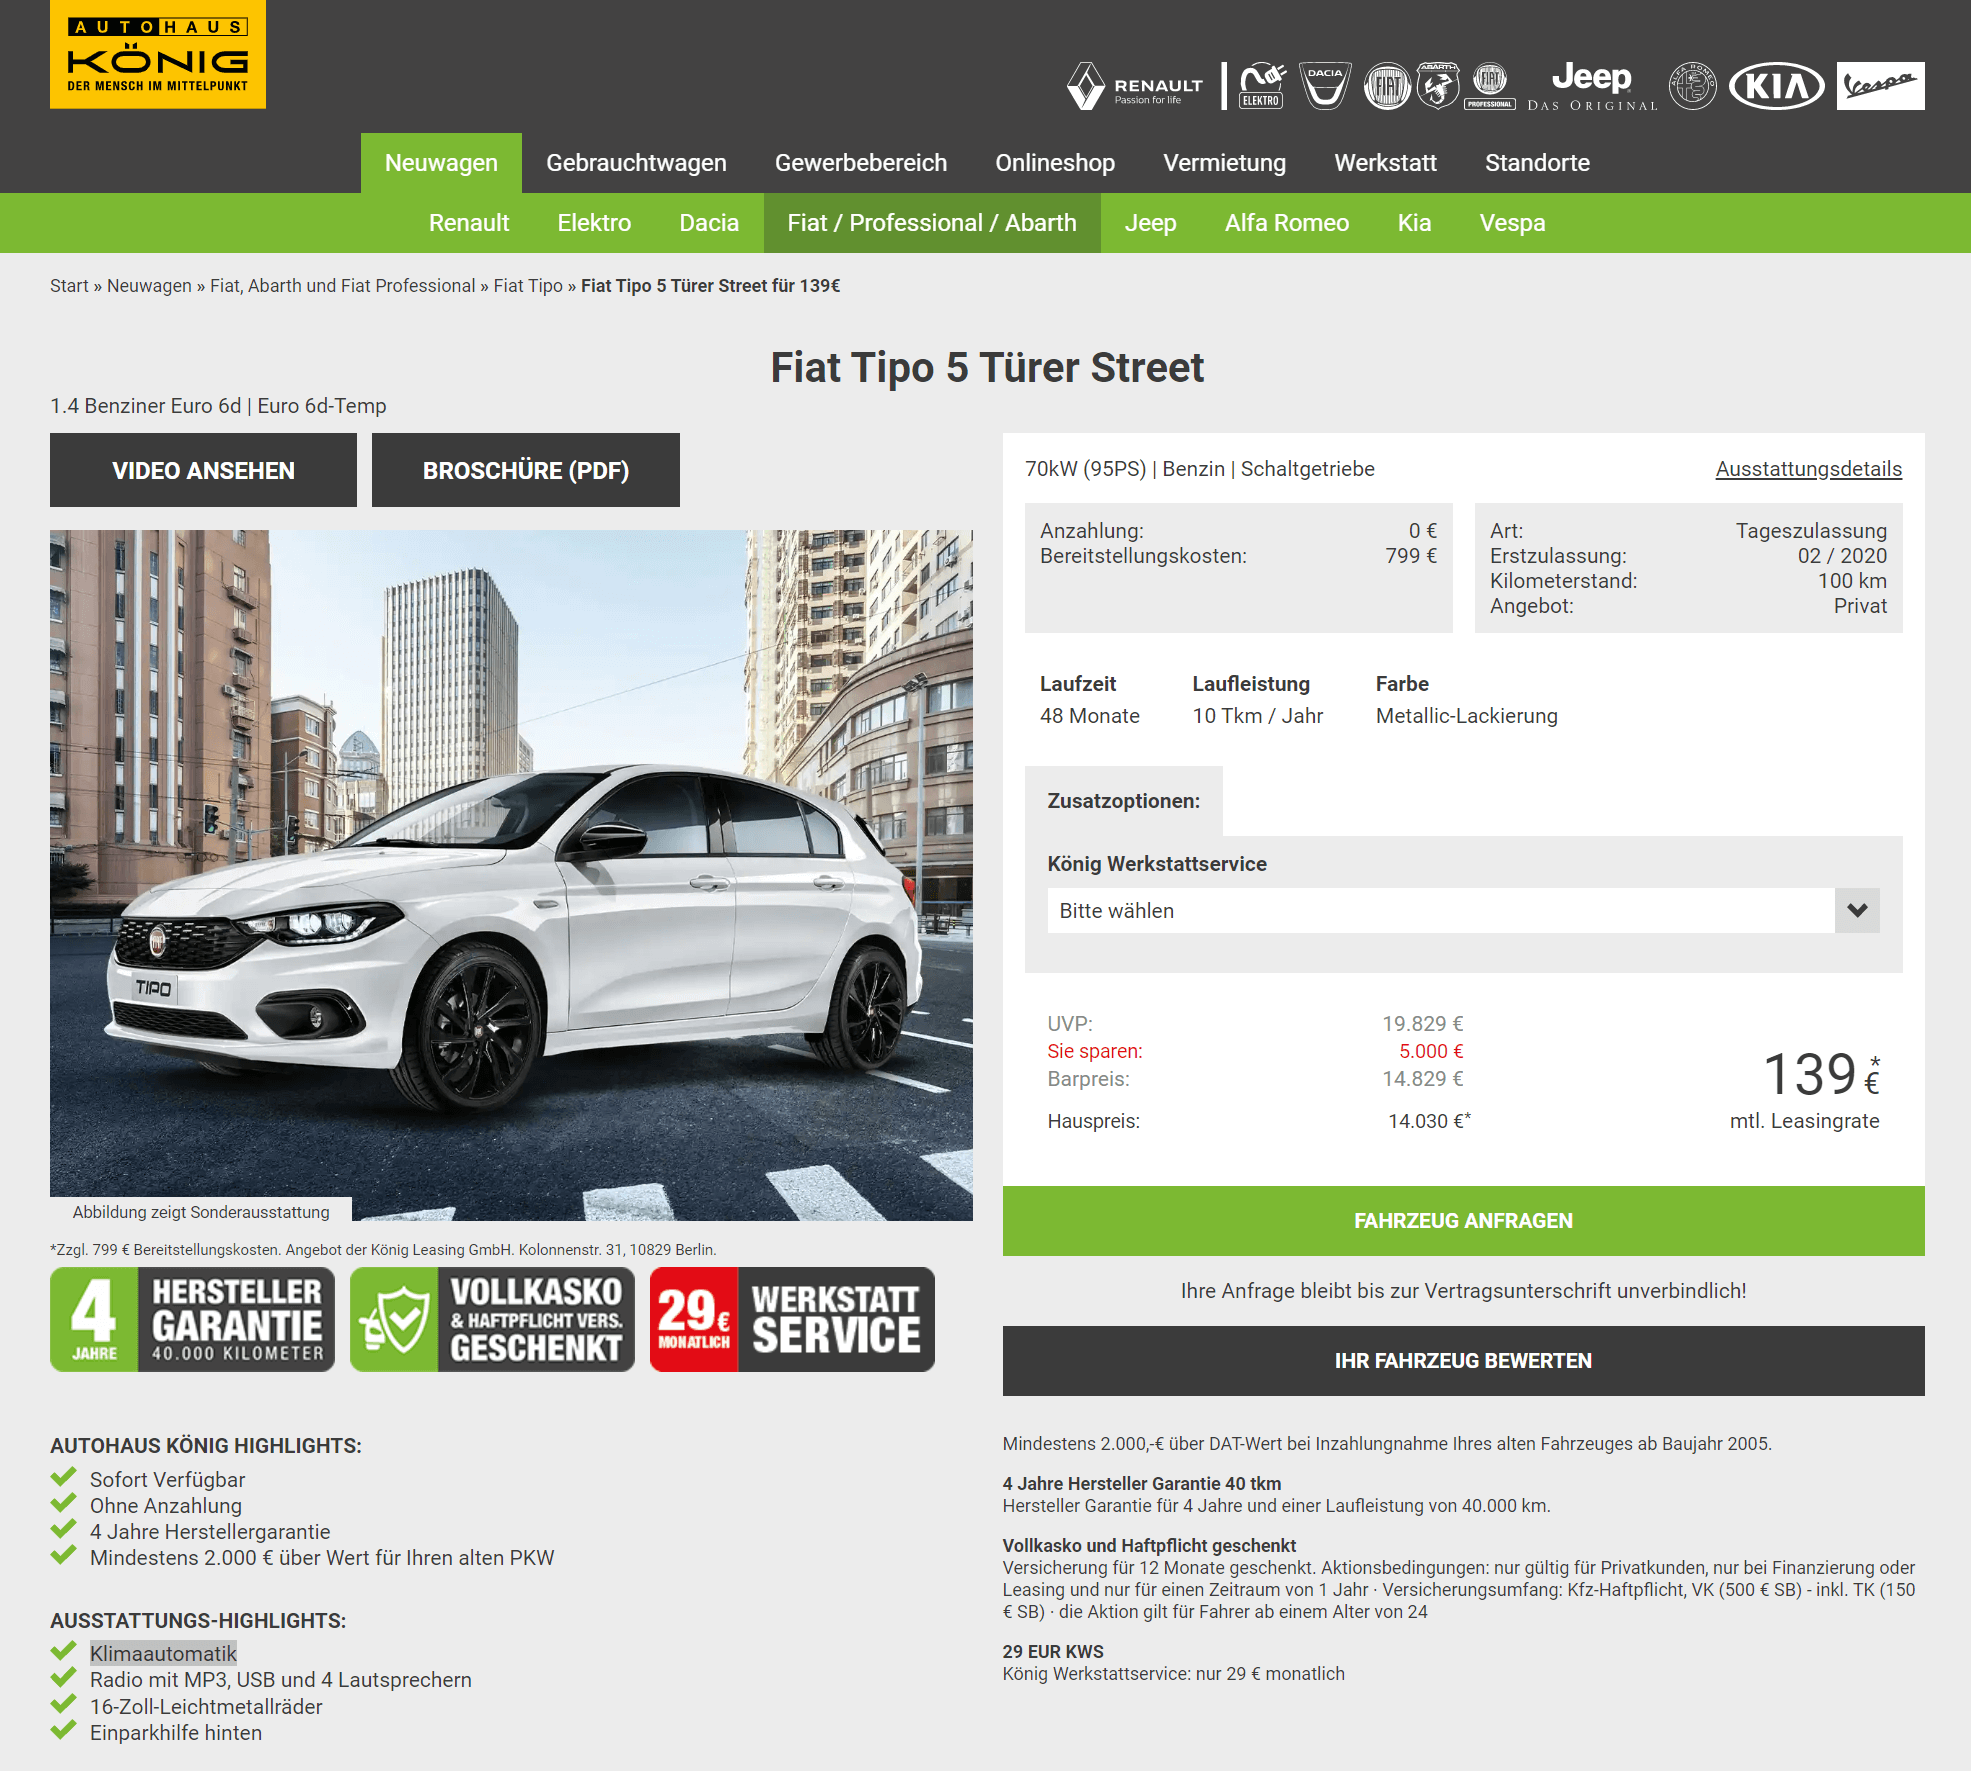
Task: Click 'Sofort Verfügbar' highlight entry
Action: (167, 1480)
